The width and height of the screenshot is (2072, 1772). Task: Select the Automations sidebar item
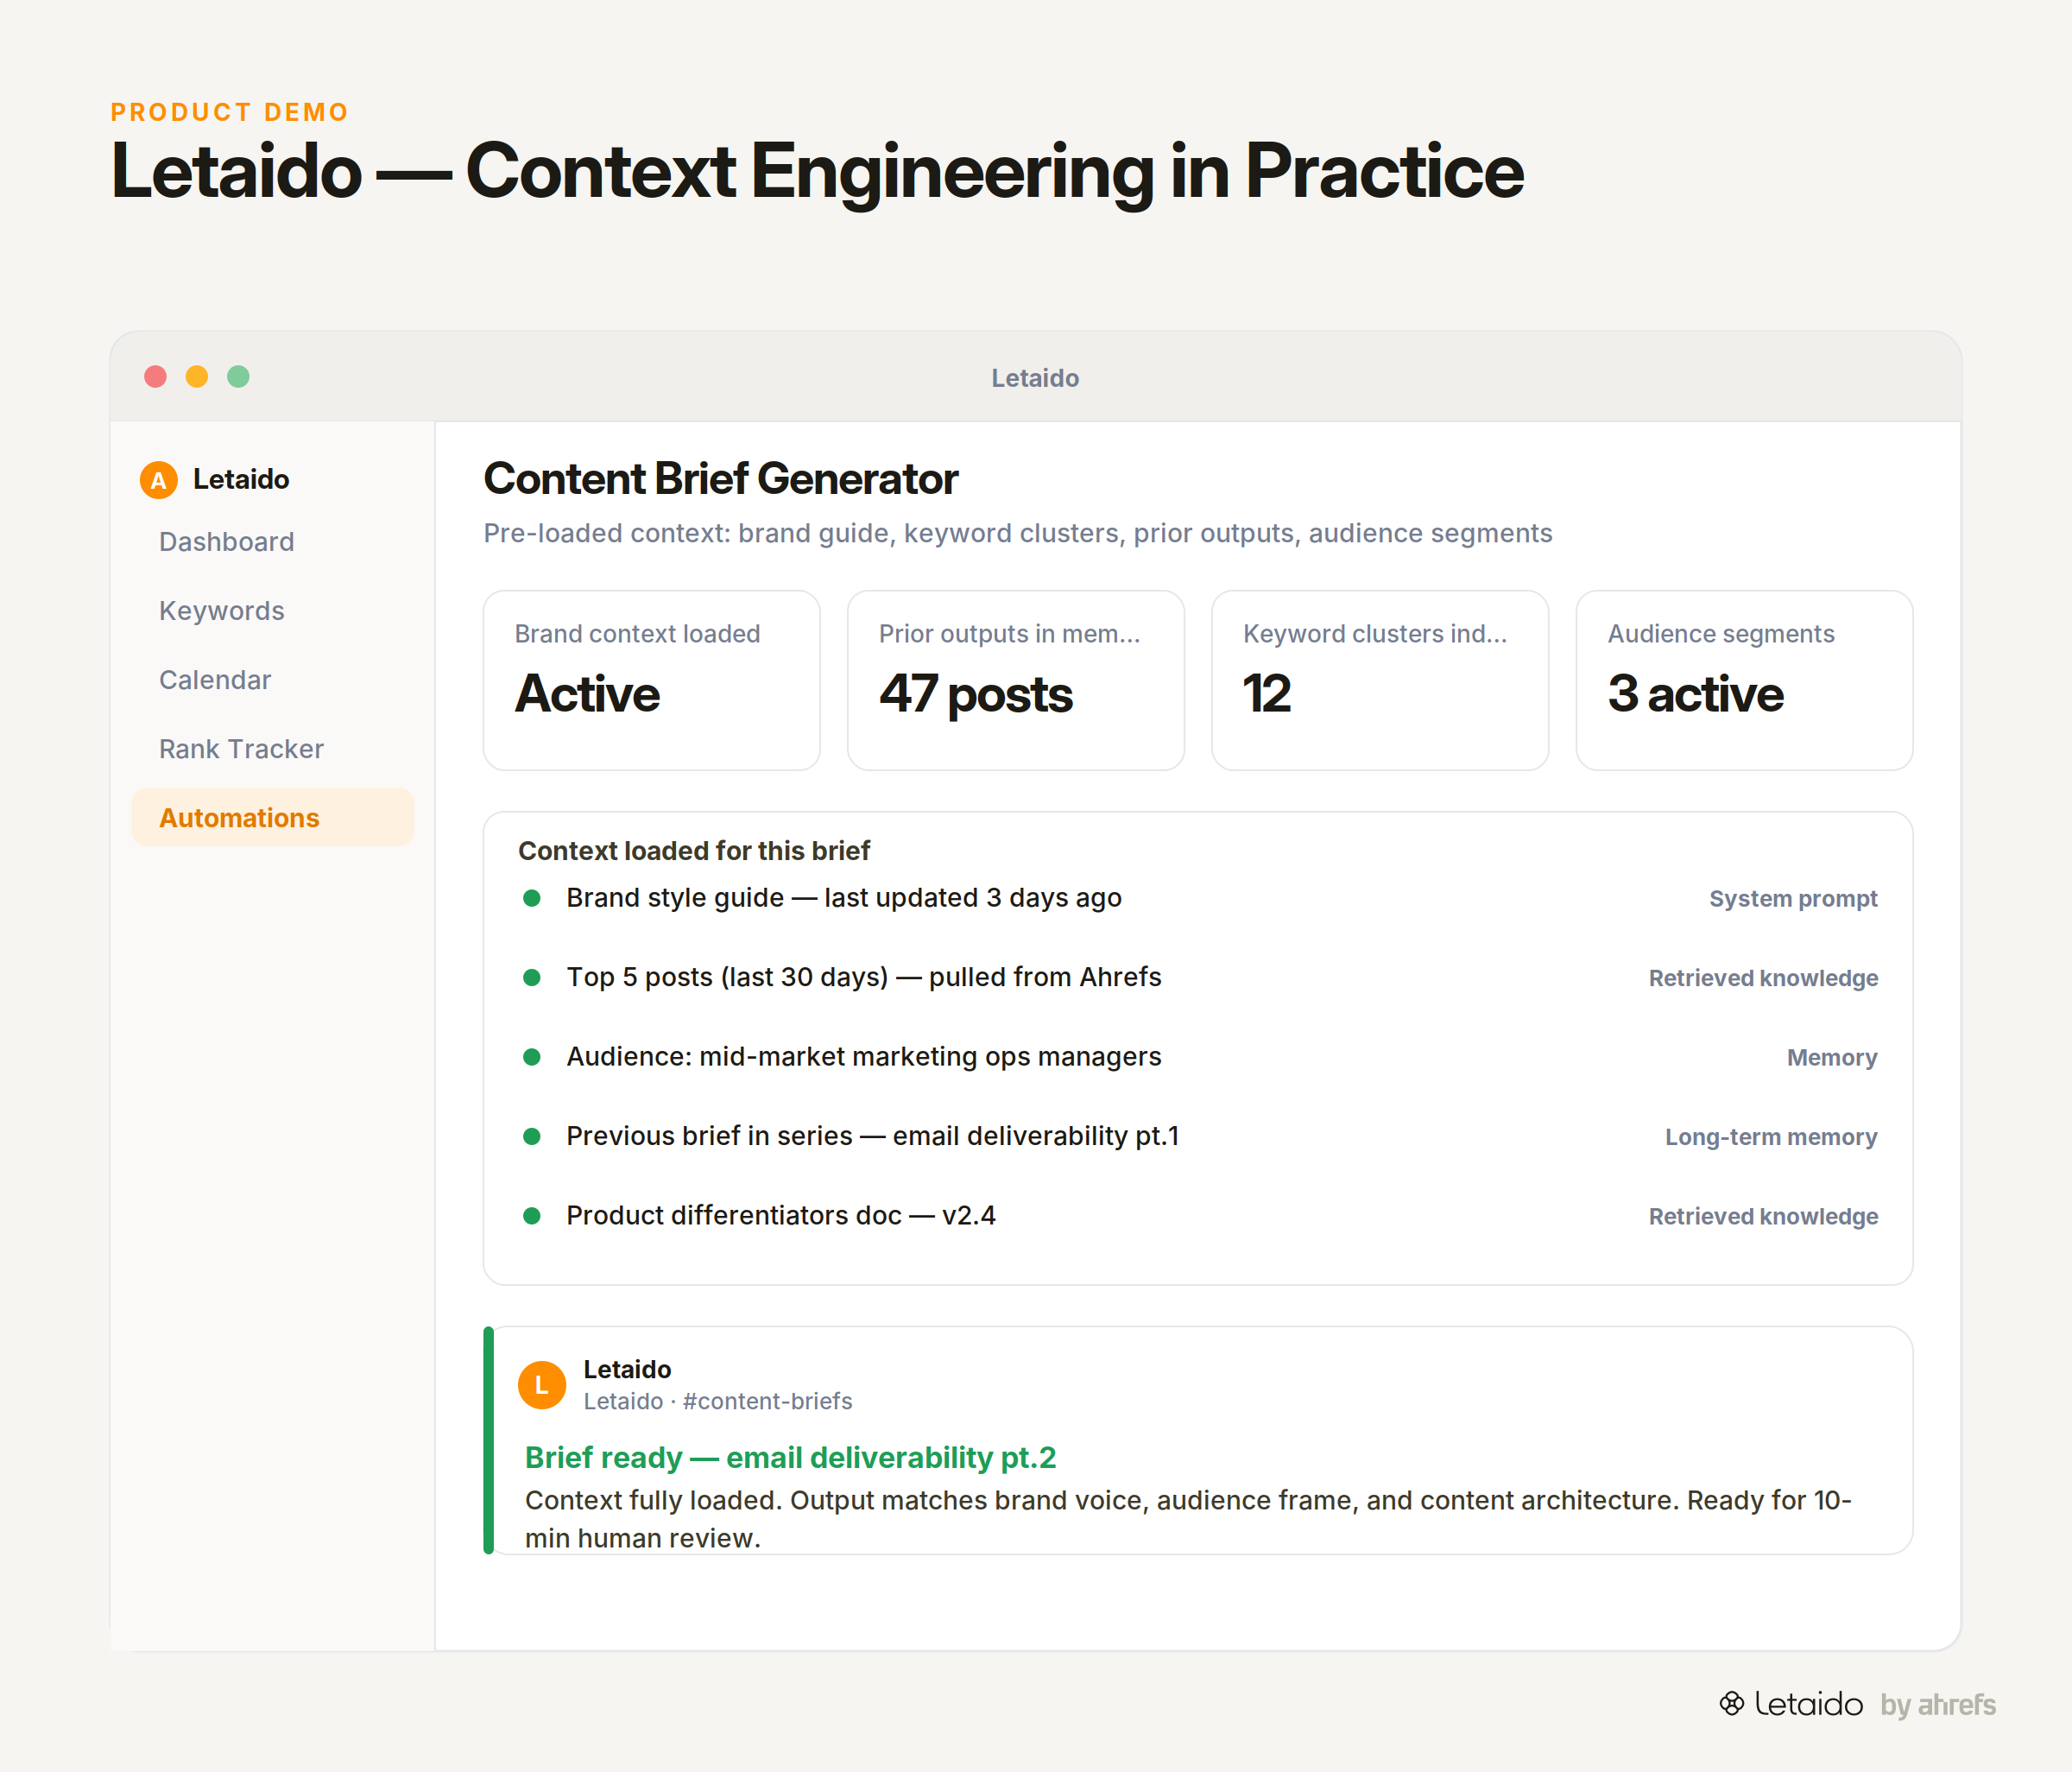point(273,817)
